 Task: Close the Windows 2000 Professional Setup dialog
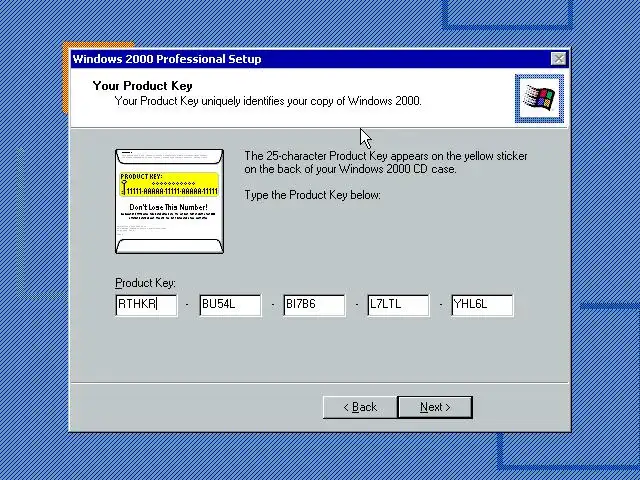point(558,59)
